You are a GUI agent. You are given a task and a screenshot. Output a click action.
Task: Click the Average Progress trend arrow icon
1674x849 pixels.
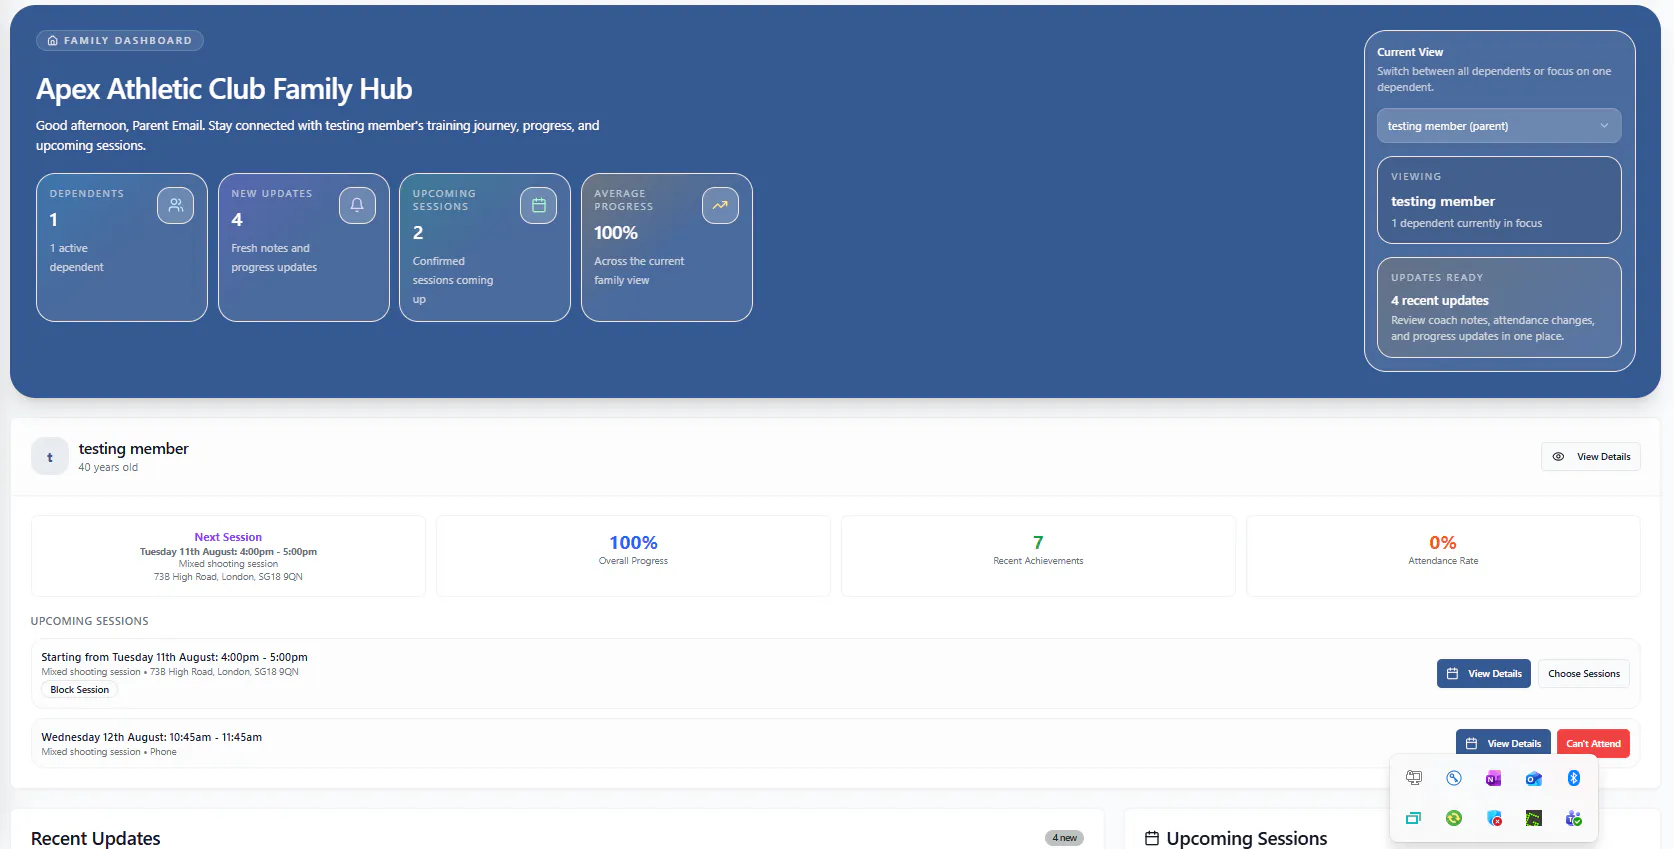click(x=720, y=205)
